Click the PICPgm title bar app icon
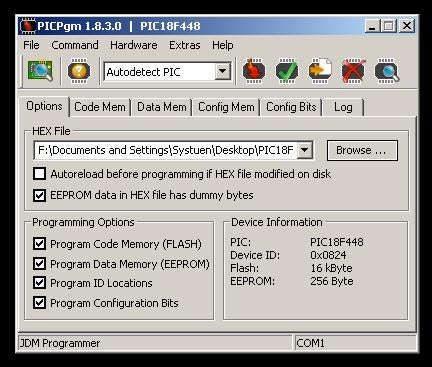This screenshot has width=432, height=367. tap(28, 26)
